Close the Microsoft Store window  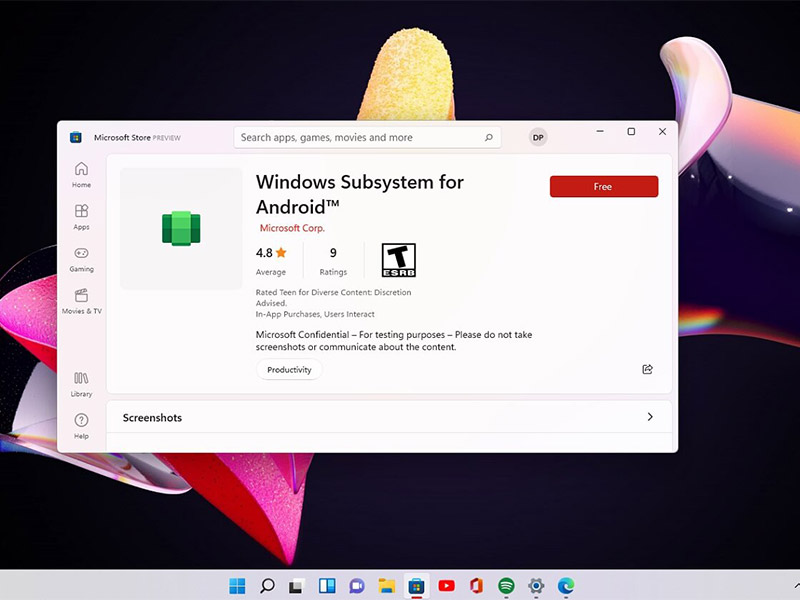(662, 132)
